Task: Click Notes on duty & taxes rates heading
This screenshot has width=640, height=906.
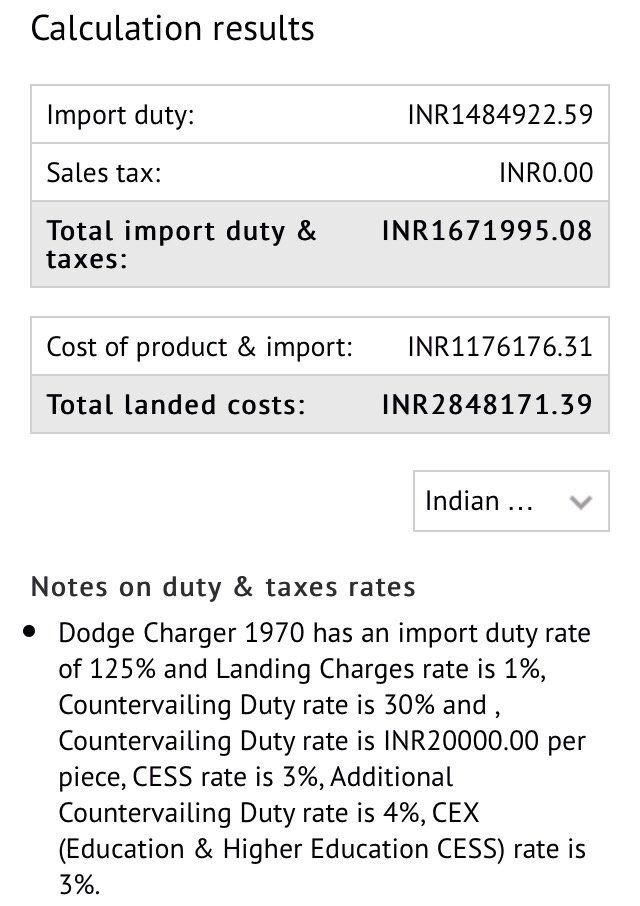Action: tap(222, 586)
